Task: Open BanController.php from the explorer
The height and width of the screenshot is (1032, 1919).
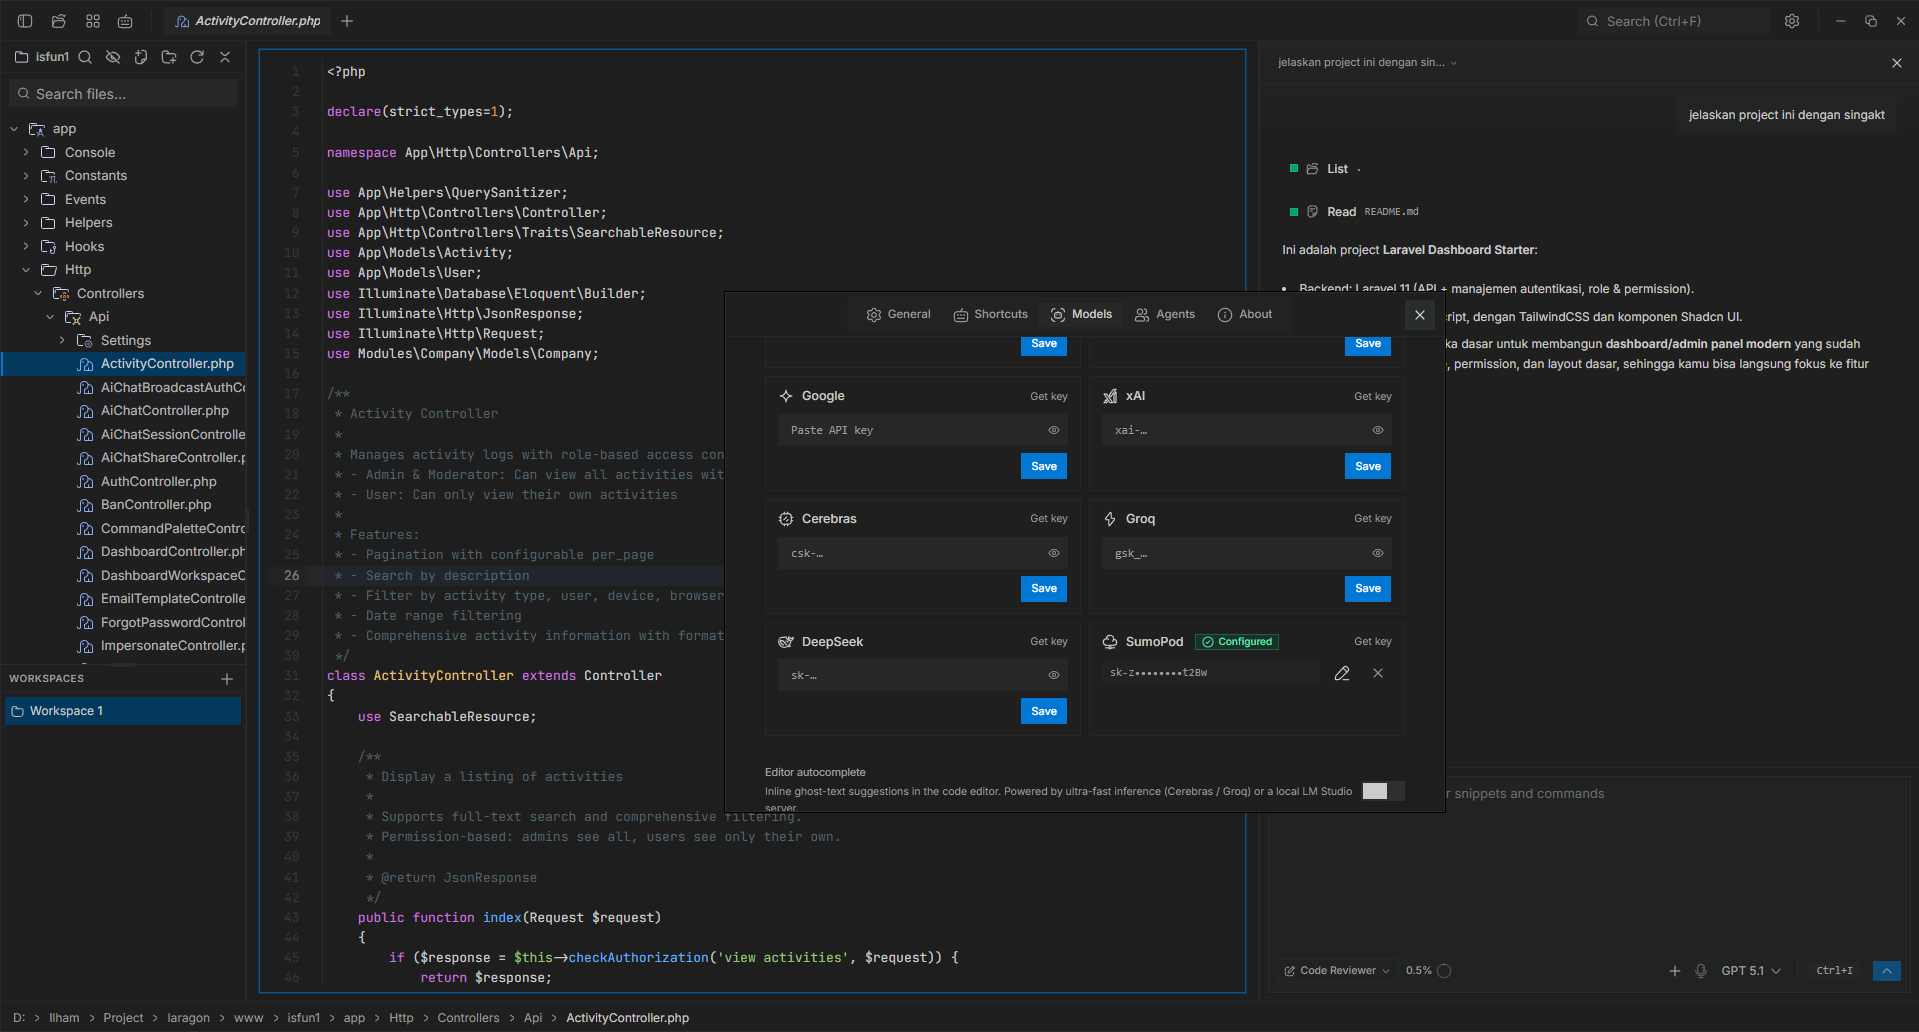Action: click(x=156, y=505)
